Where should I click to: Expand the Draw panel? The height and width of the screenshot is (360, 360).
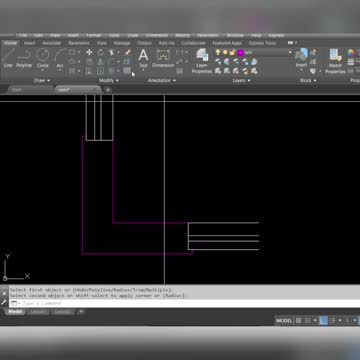click(x=42, y=80)
